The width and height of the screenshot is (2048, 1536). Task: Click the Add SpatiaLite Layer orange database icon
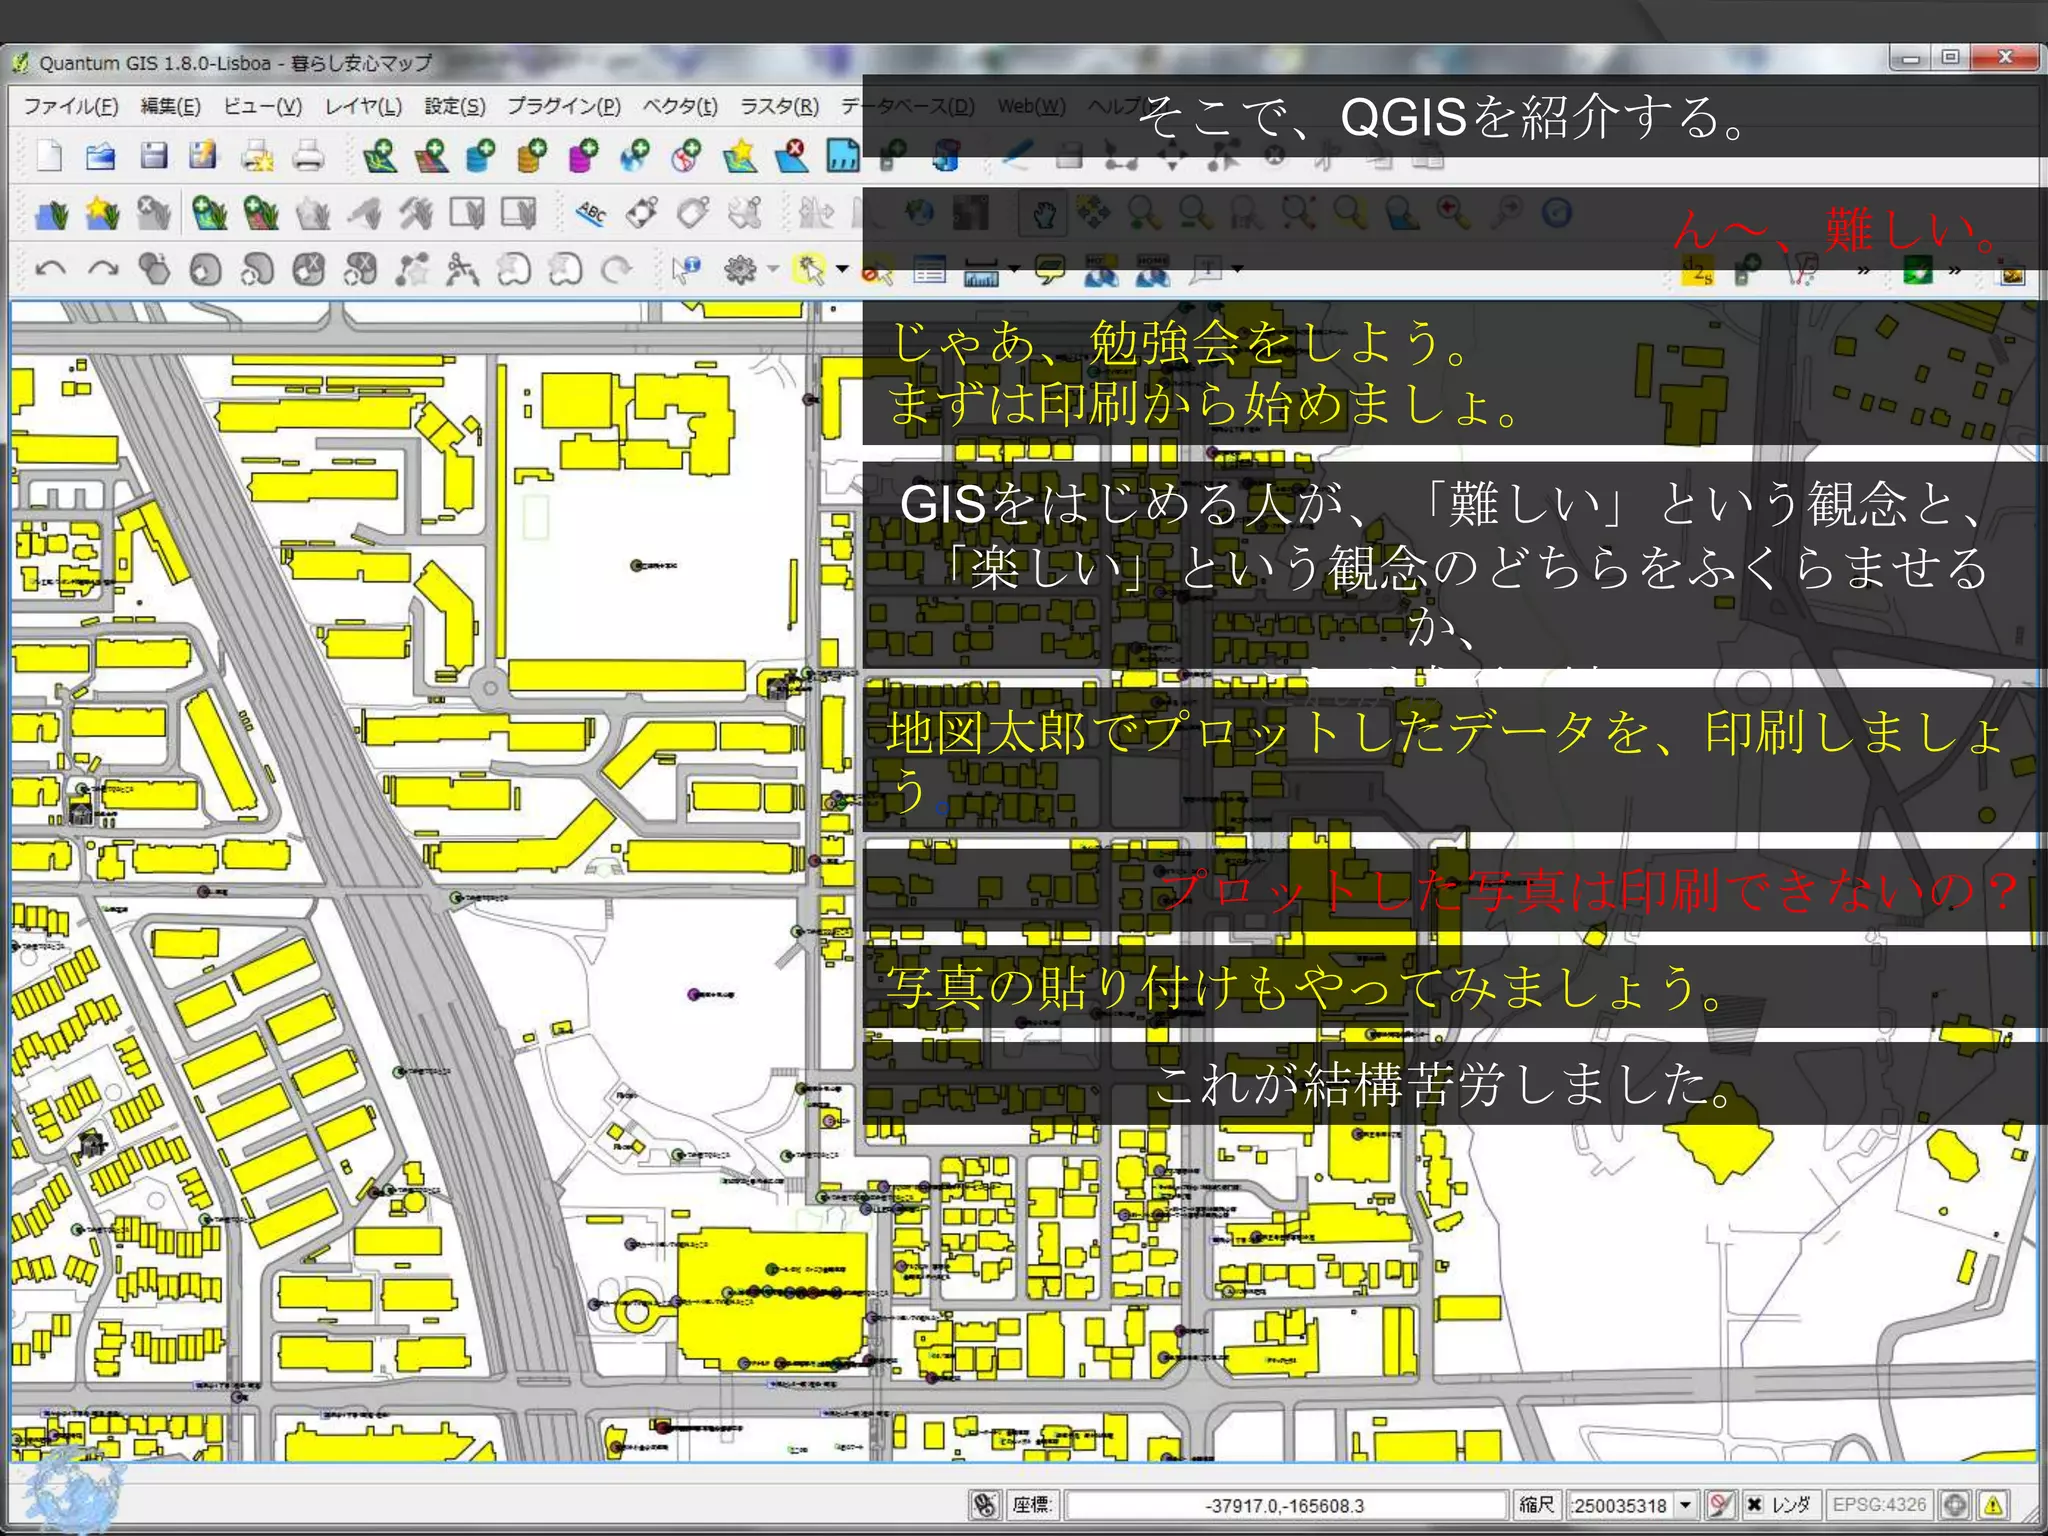[532, 156]
